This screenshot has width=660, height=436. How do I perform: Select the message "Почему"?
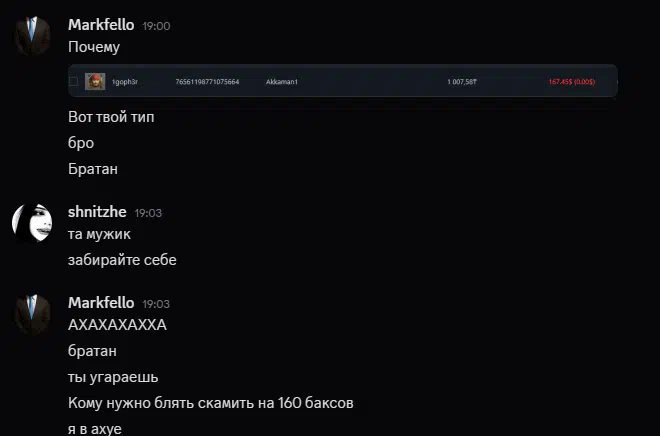pyautogui.click(x=94, y=47)
